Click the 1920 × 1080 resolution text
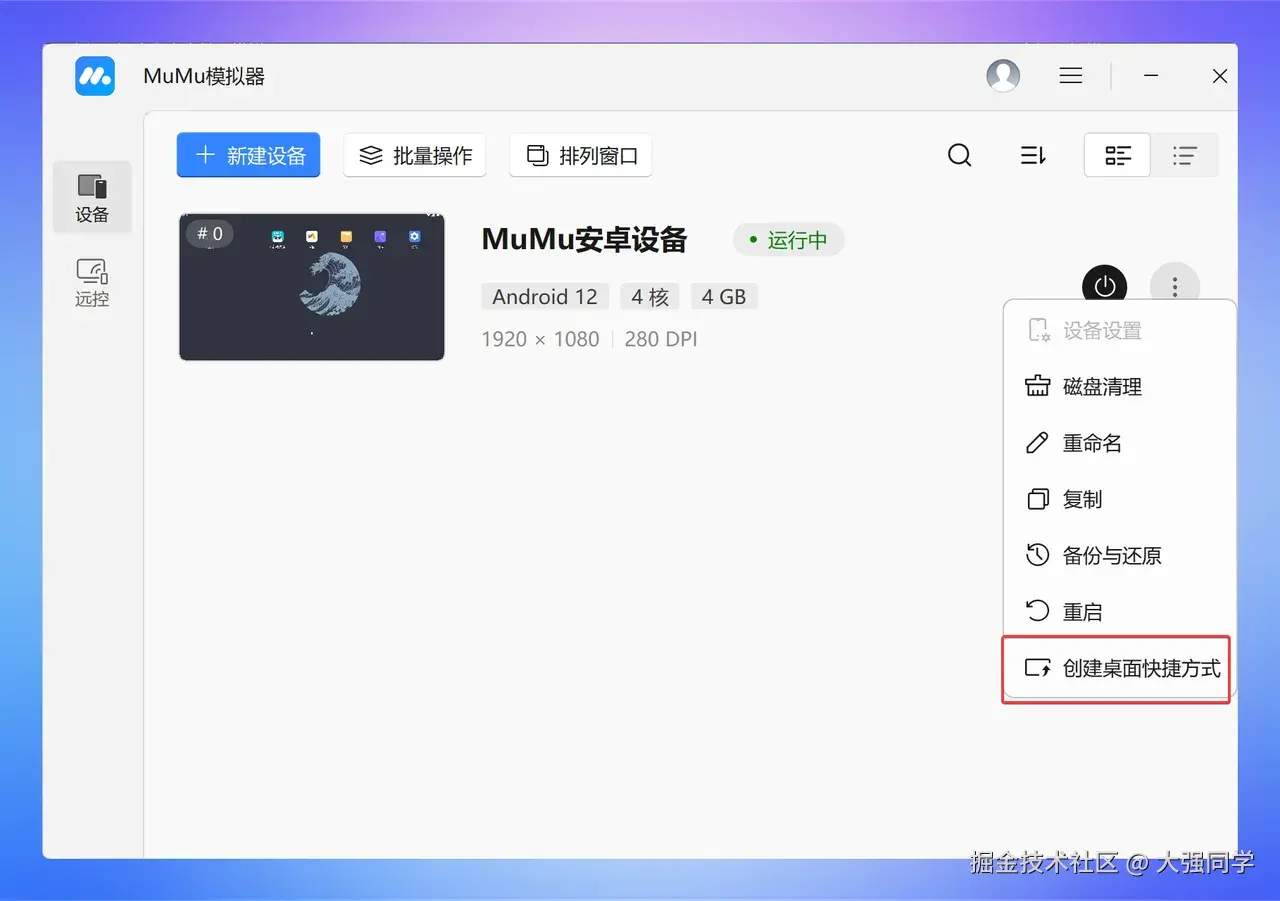This screenshot has height=901, width=1280. coord(540,339)
